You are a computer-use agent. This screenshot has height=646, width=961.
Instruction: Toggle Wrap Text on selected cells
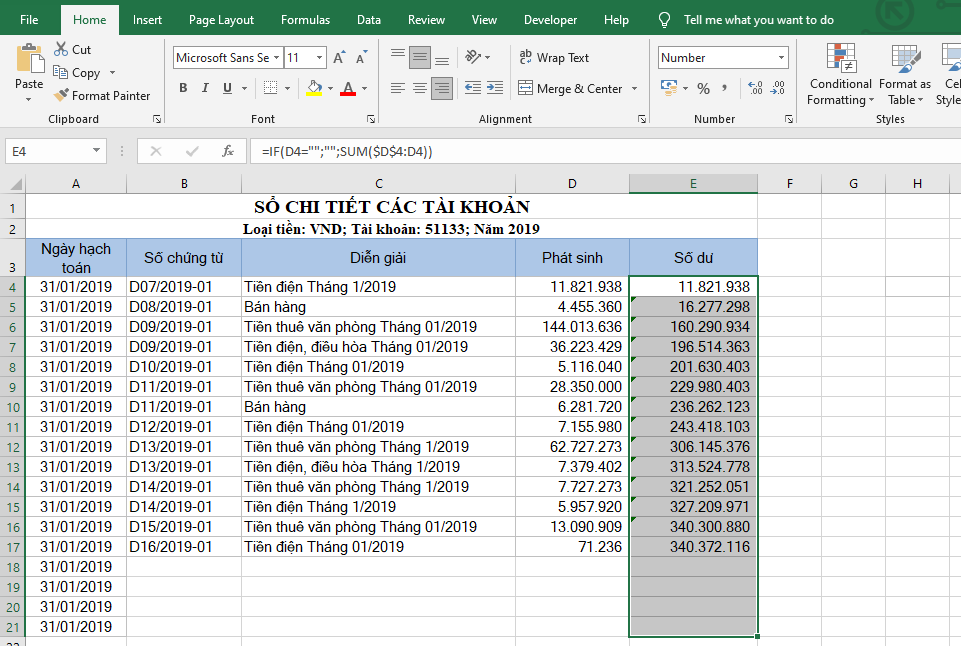[554, 58]
